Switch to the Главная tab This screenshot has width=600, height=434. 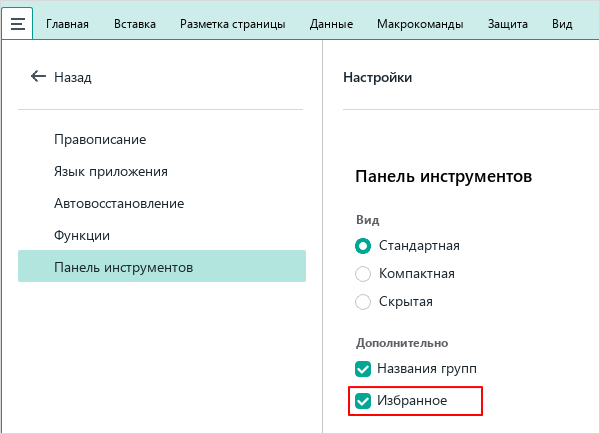pos(68,23)
